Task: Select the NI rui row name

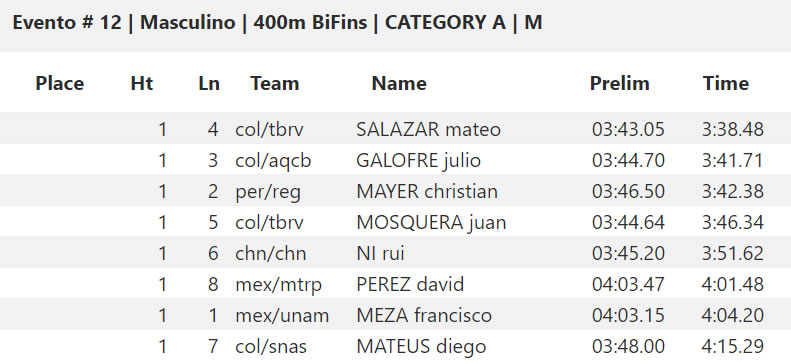Action: (x=380, y=254)
